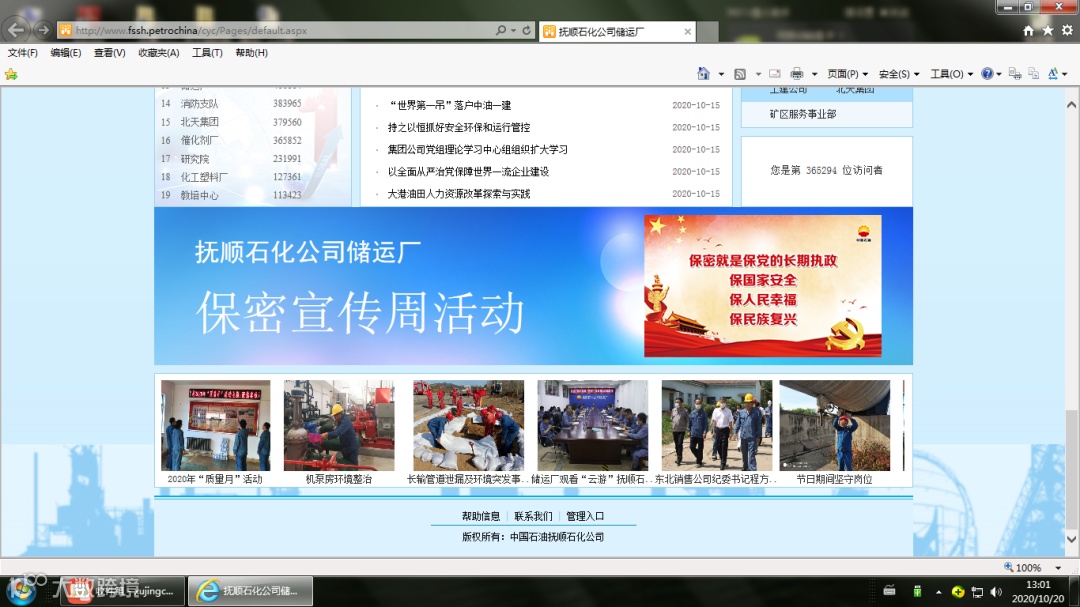Click the scrollbar down arrow
The image size is (1080, 607).
pos(1071,539)
